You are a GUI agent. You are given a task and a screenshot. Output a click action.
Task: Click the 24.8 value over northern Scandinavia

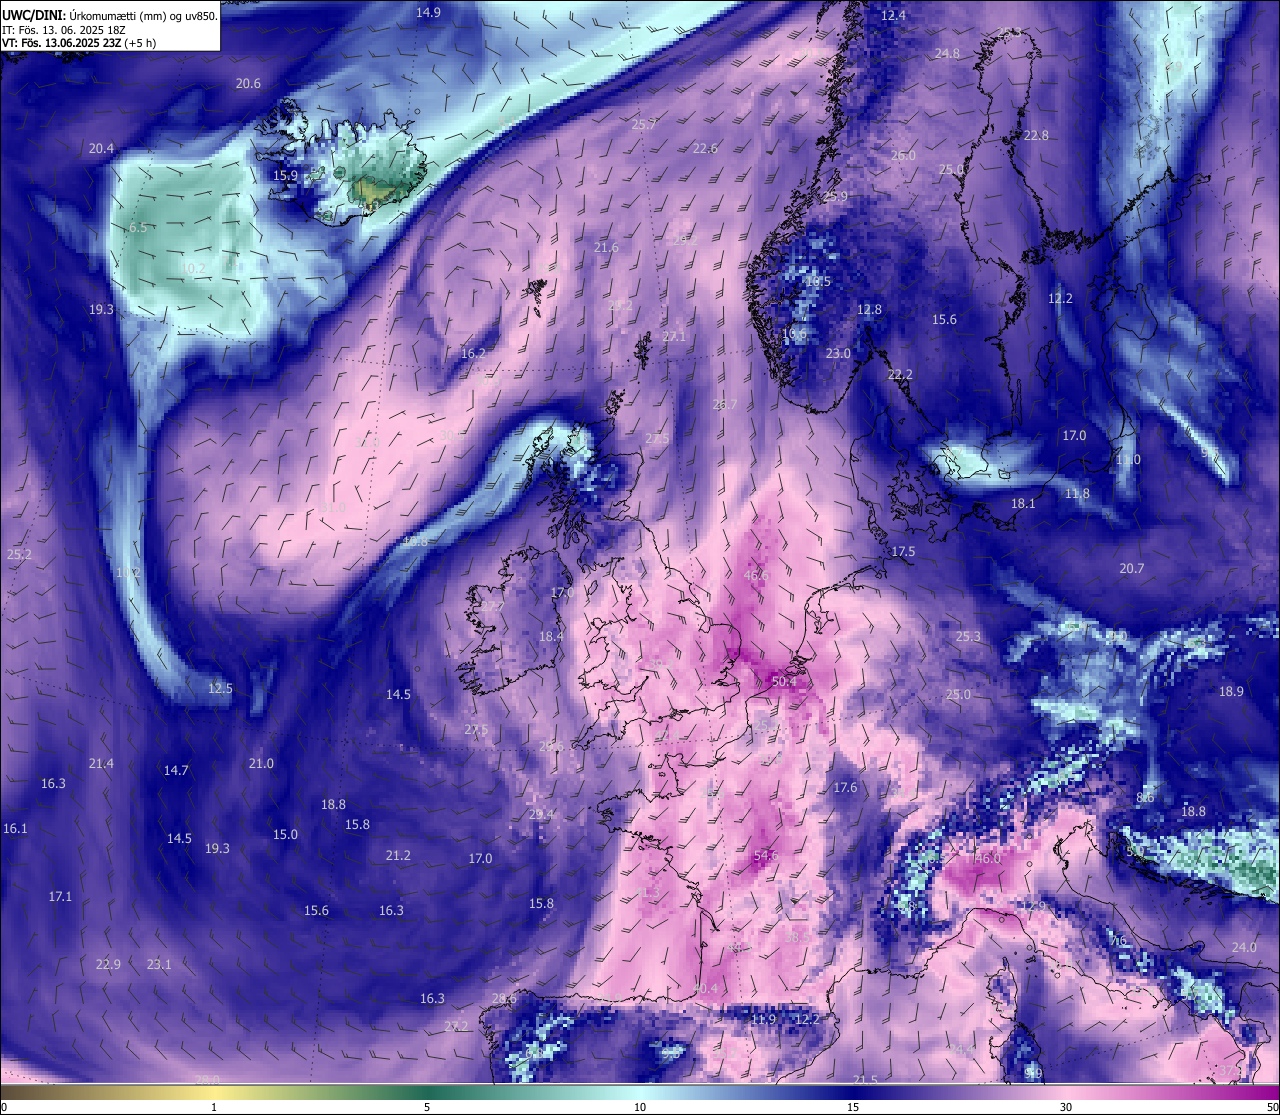coord(947,53)
